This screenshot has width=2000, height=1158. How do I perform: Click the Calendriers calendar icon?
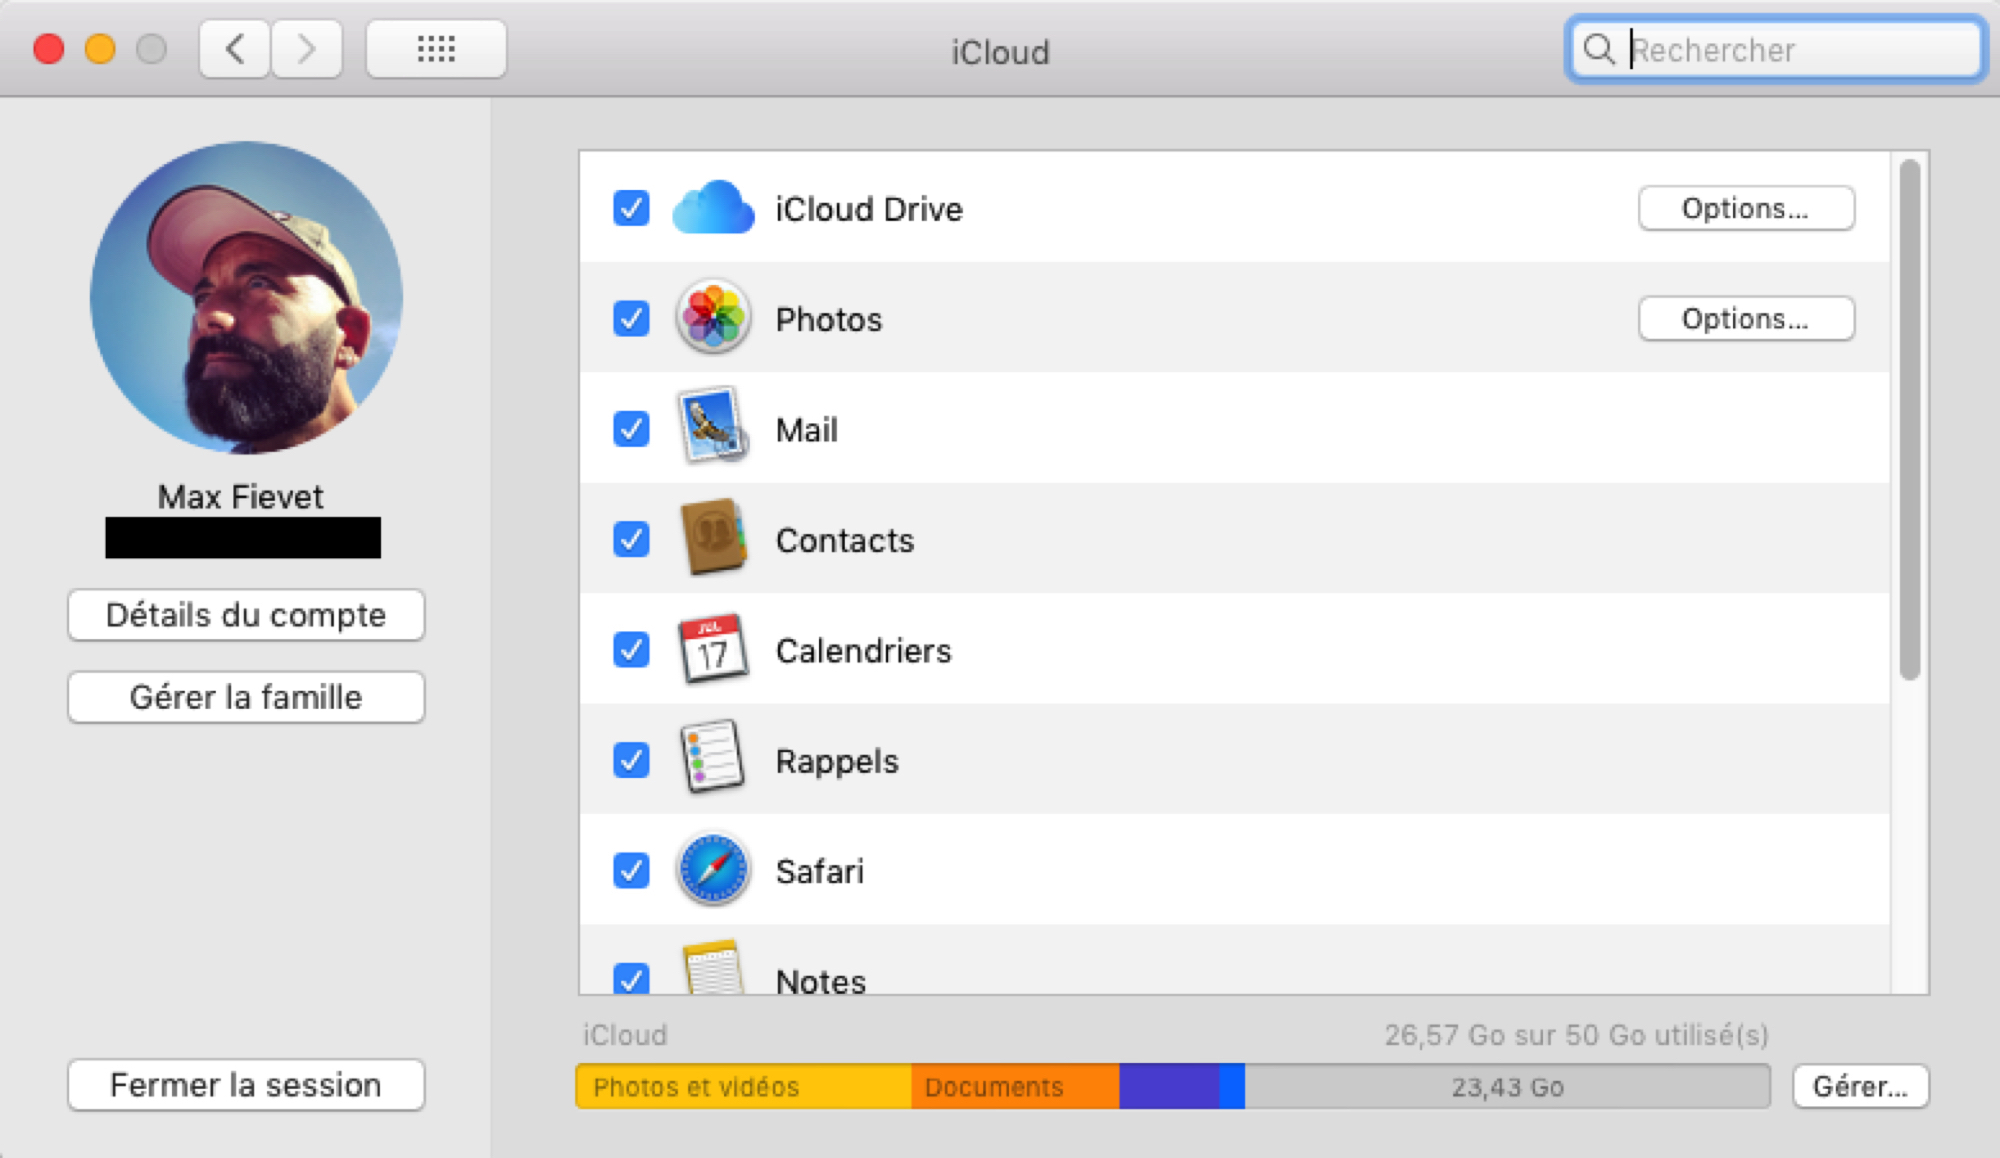click(x=713, y=649)
